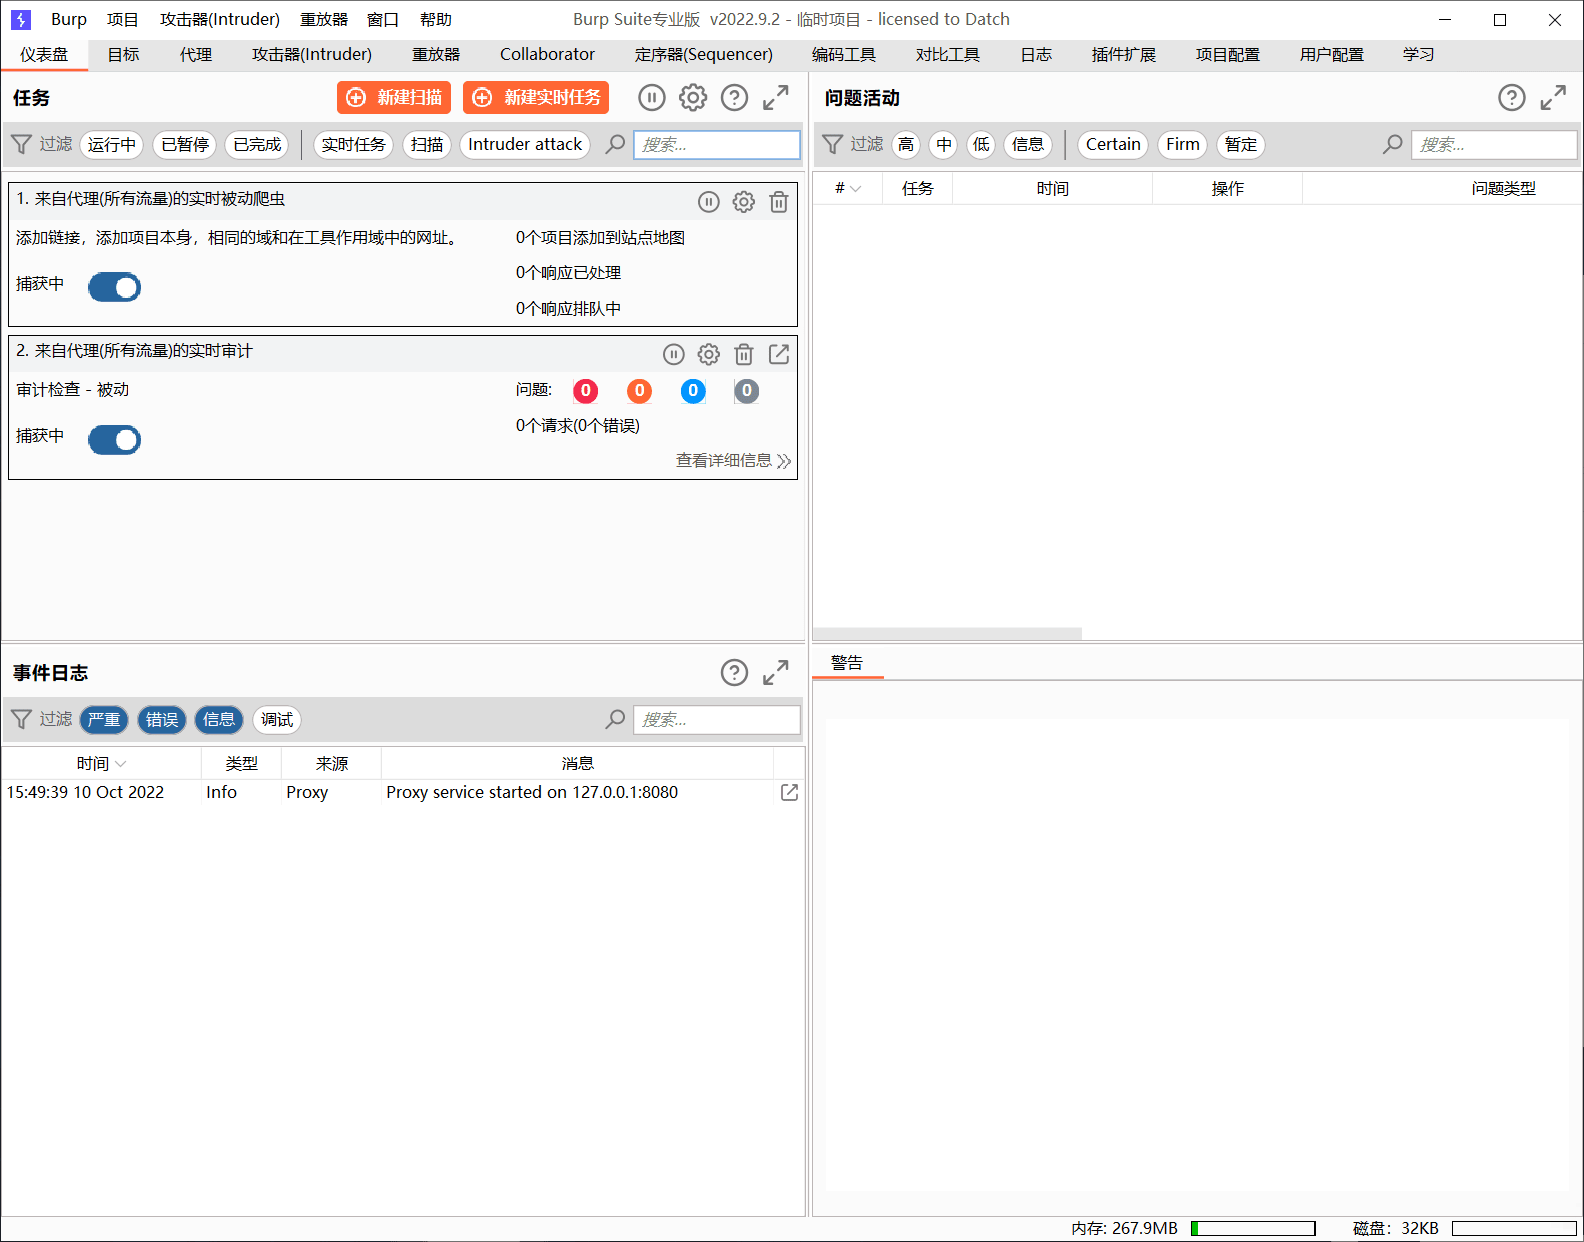Toggle capturing switch for task 2 audit
This screenshot has width=1584, height=1242.
[114, 439]
